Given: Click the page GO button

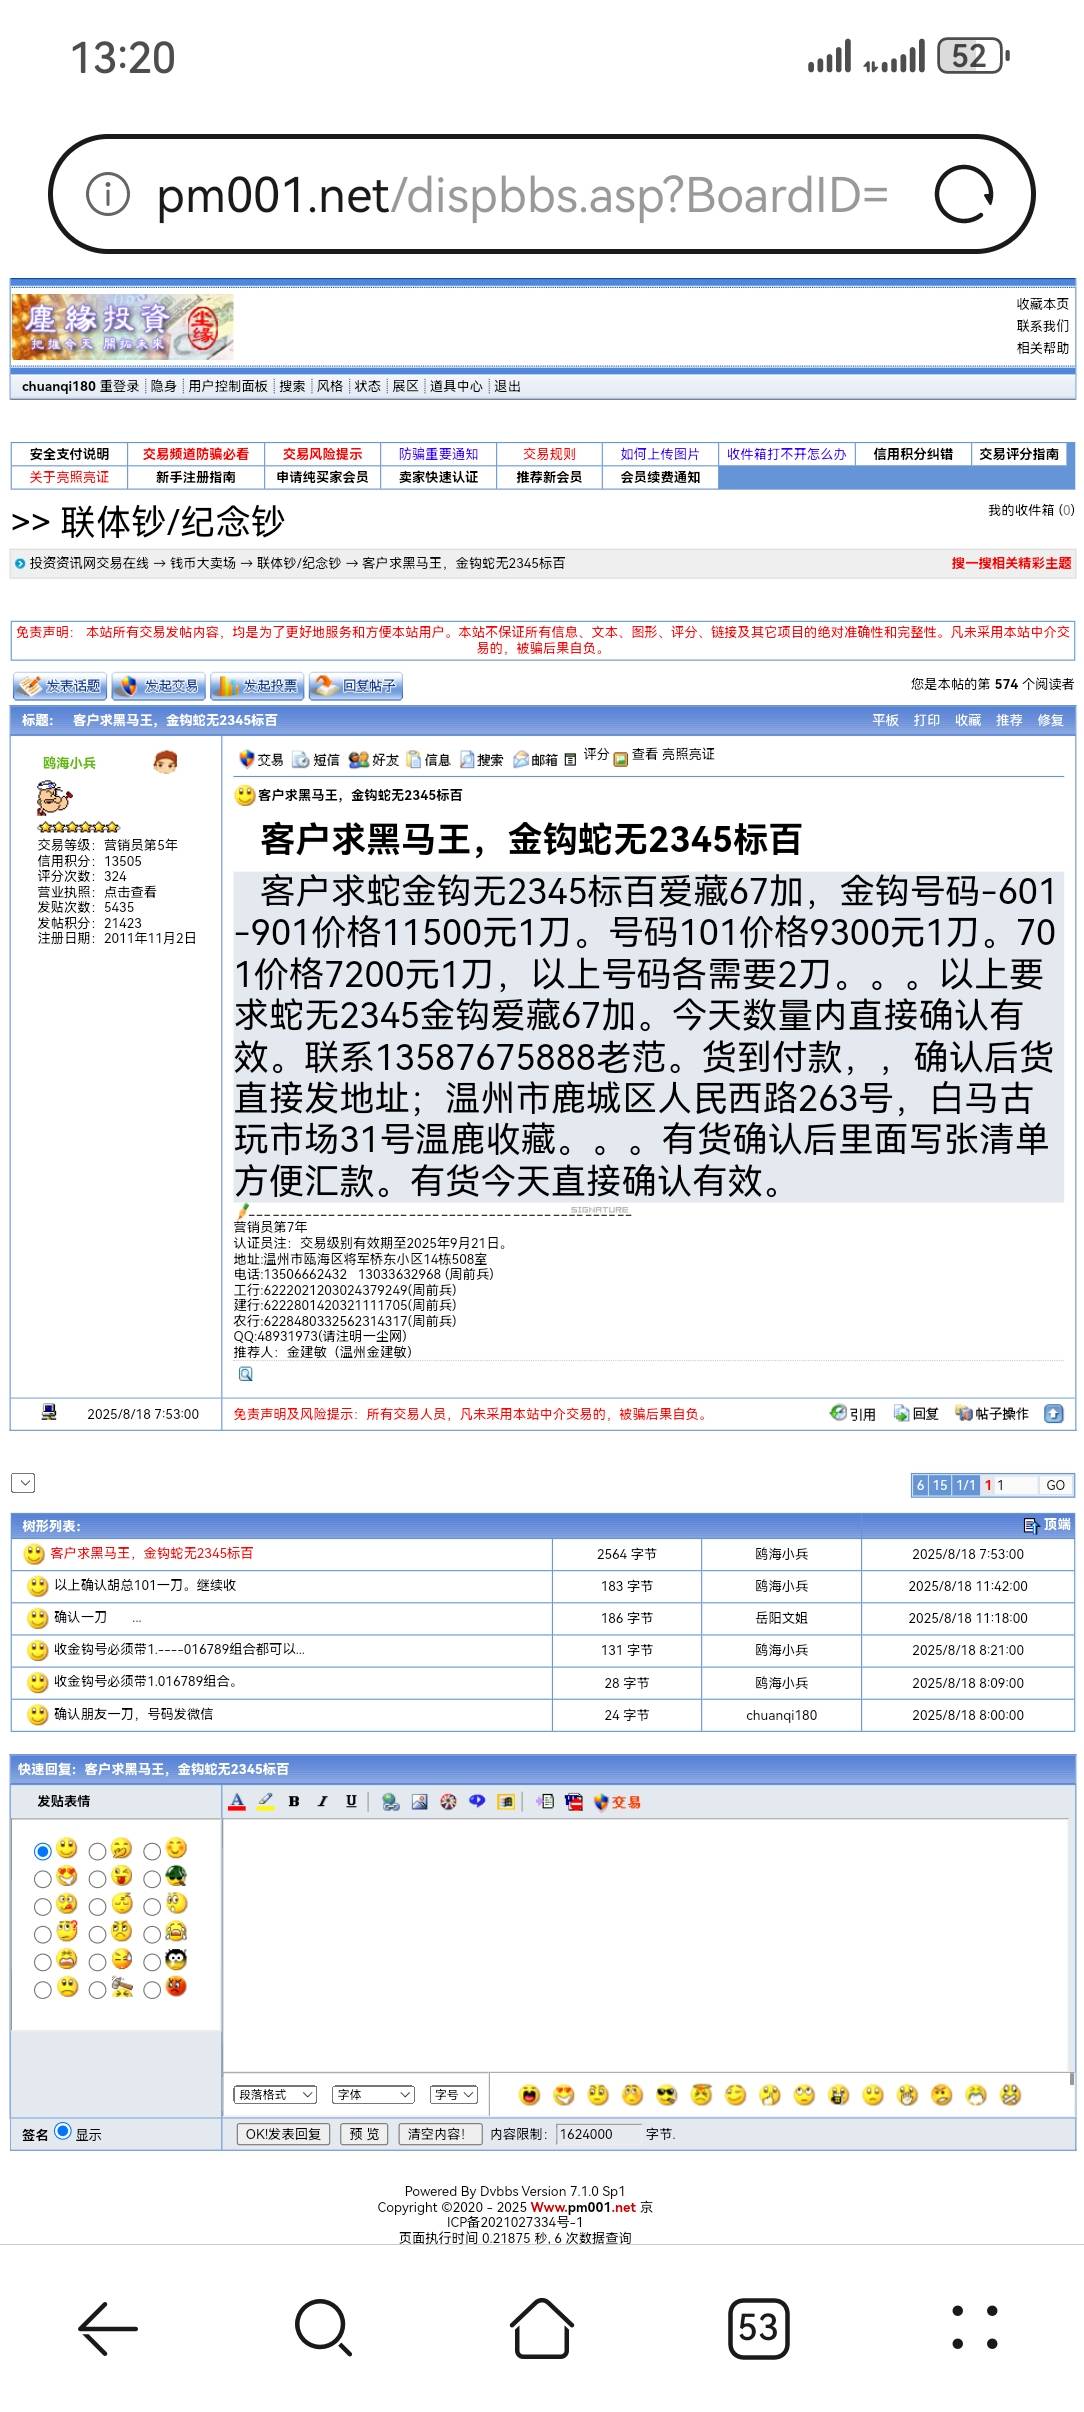Looking at the screenshot, I should coord(1055,1485).
